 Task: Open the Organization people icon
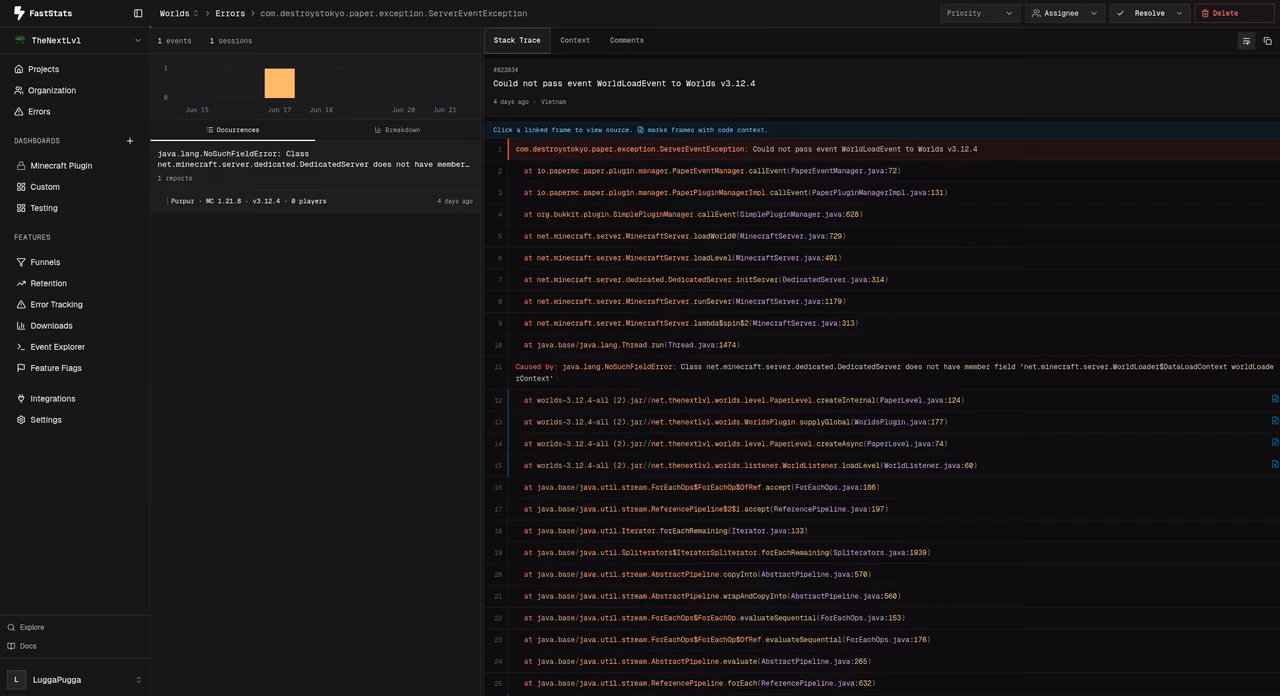pyautogui.click(x=19, y=90)
